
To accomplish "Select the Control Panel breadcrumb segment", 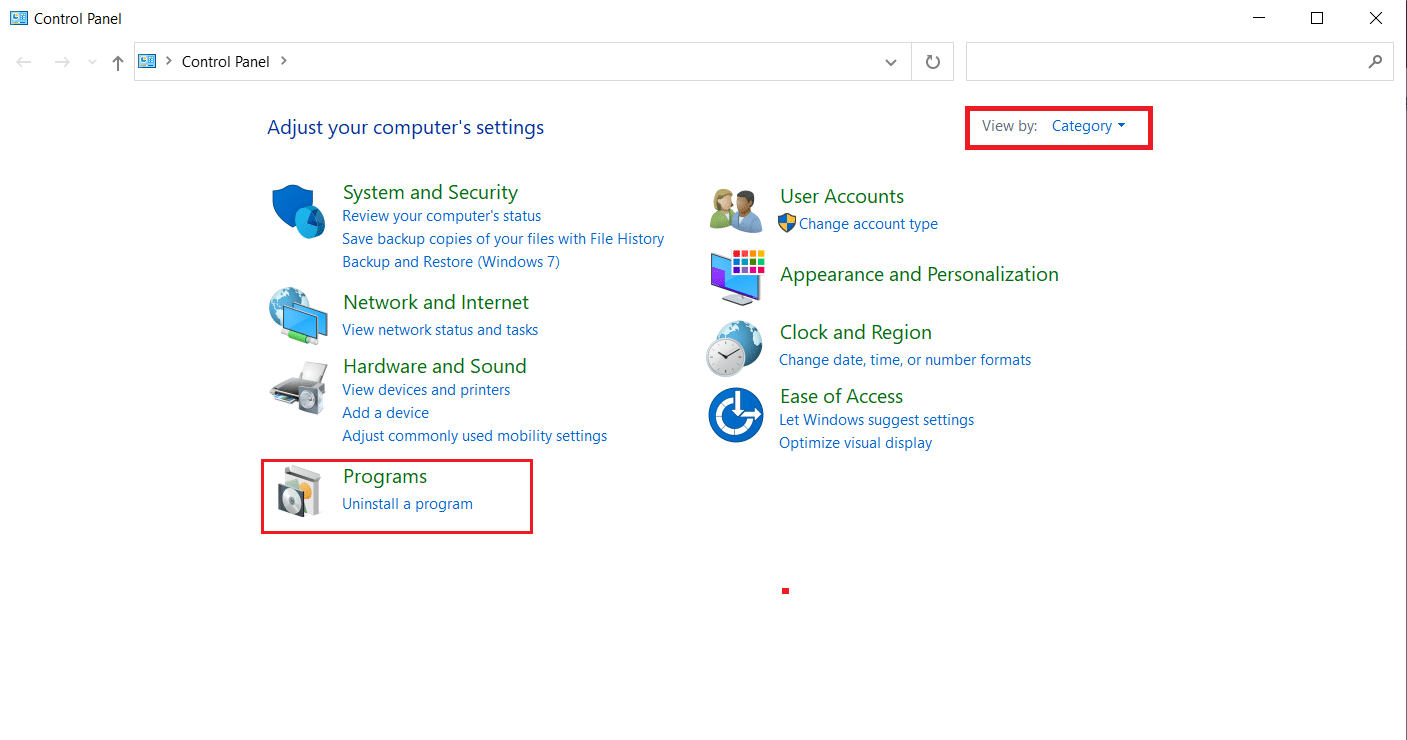I will tap(226, 61).
